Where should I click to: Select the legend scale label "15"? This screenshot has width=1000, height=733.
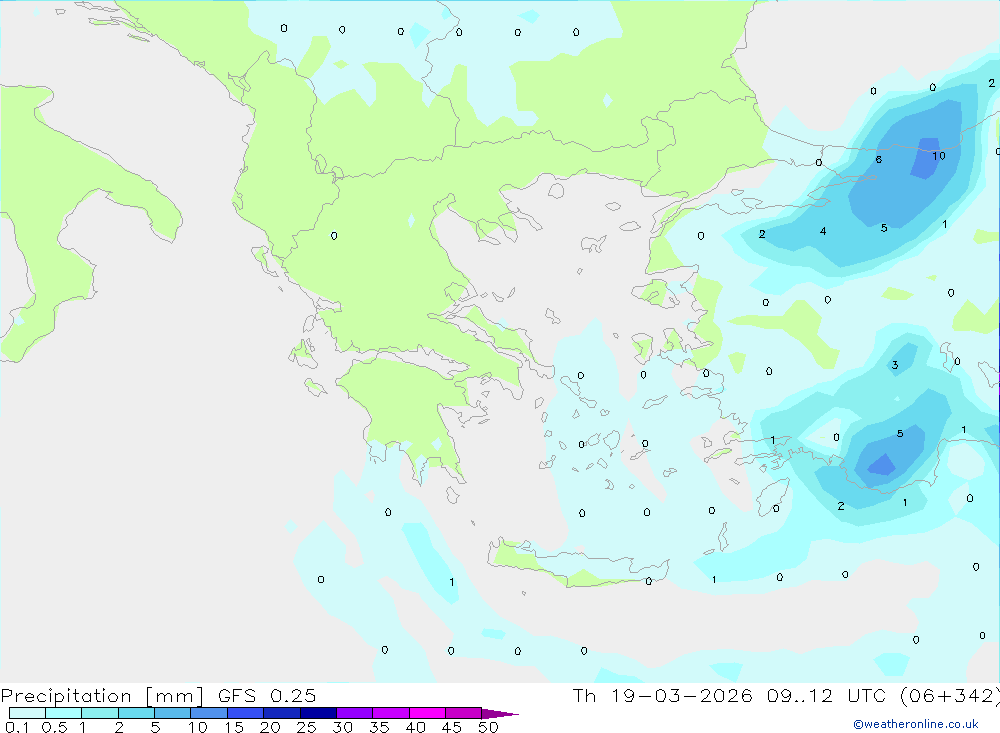pos(234,727)
